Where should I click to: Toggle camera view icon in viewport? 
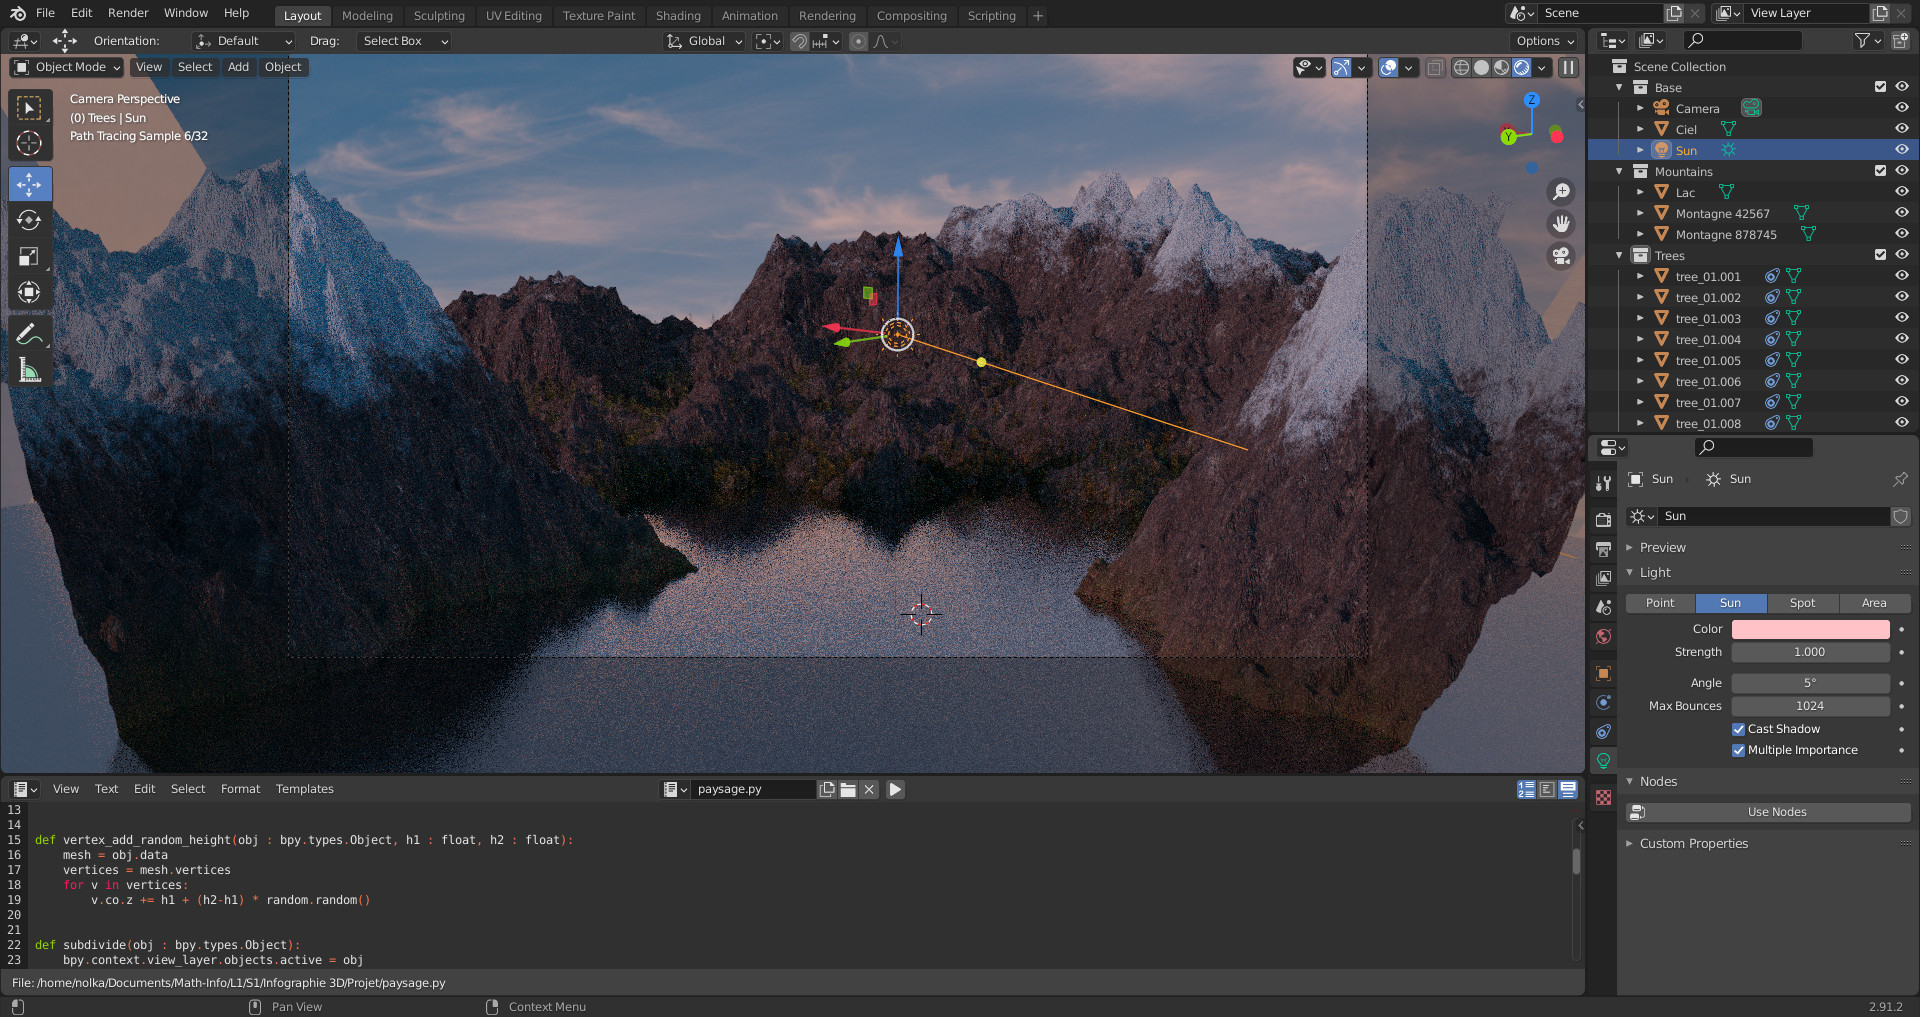1561,256
